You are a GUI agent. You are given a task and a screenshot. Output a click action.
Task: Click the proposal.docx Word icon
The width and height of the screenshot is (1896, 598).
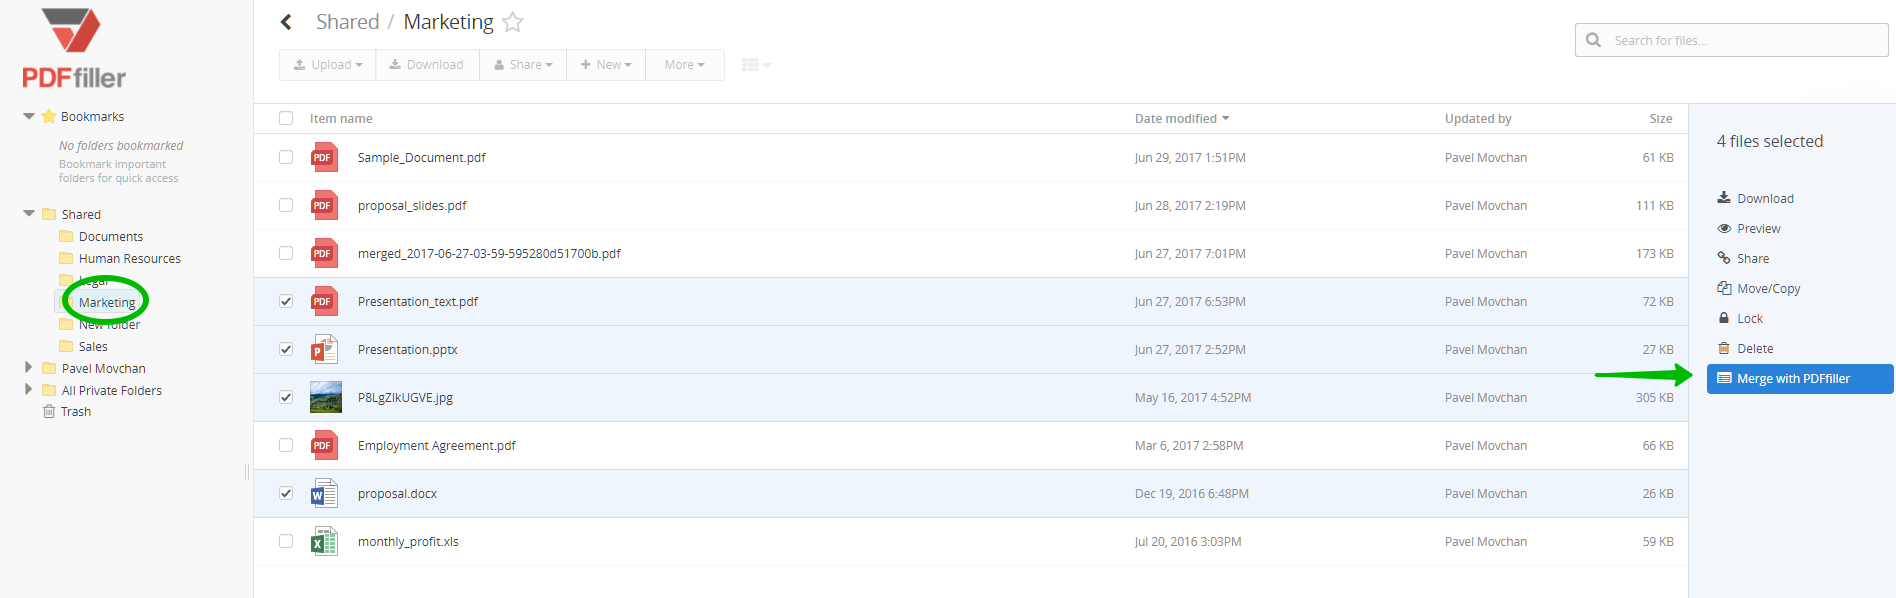pyautogui.click(x=324, y=493)
